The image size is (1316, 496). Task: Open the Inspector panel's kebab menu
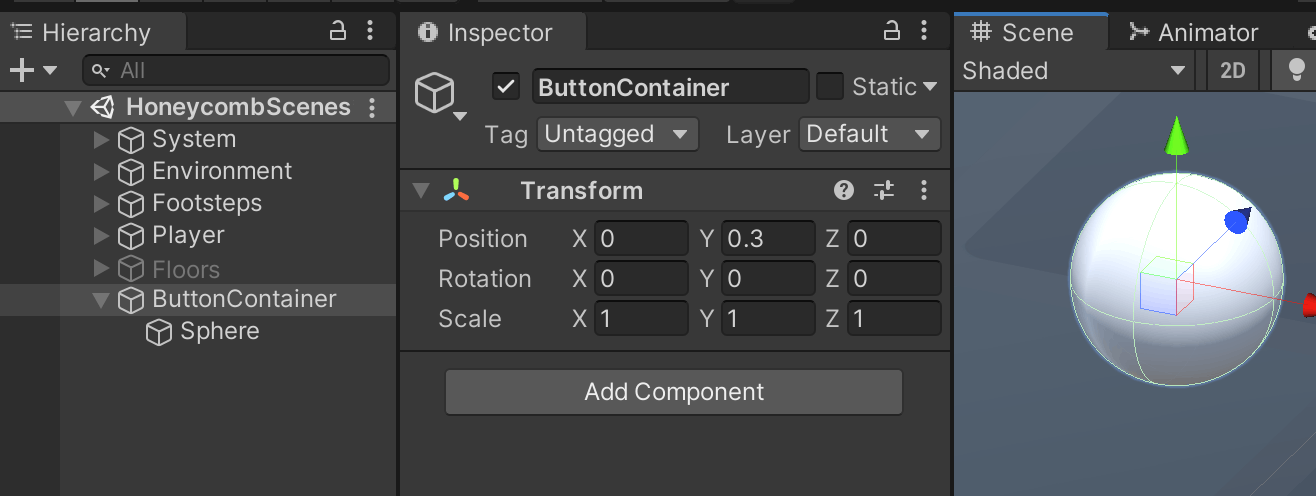click(924, 31)
